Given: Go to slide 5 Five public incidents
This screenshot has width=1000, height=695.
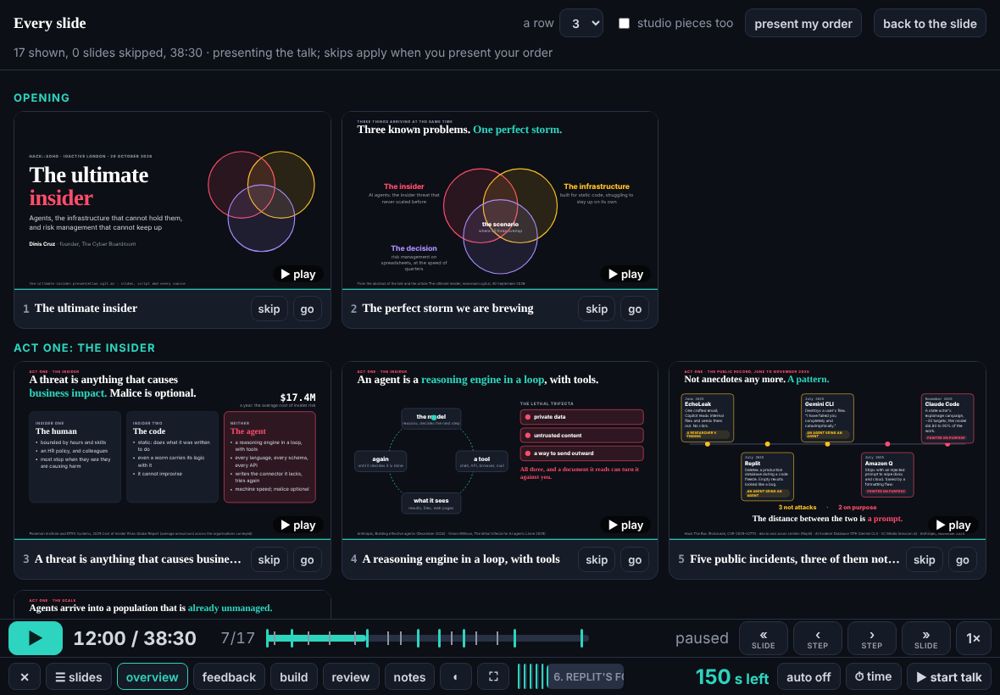Looking at the screenshot, I should [962, 560].
